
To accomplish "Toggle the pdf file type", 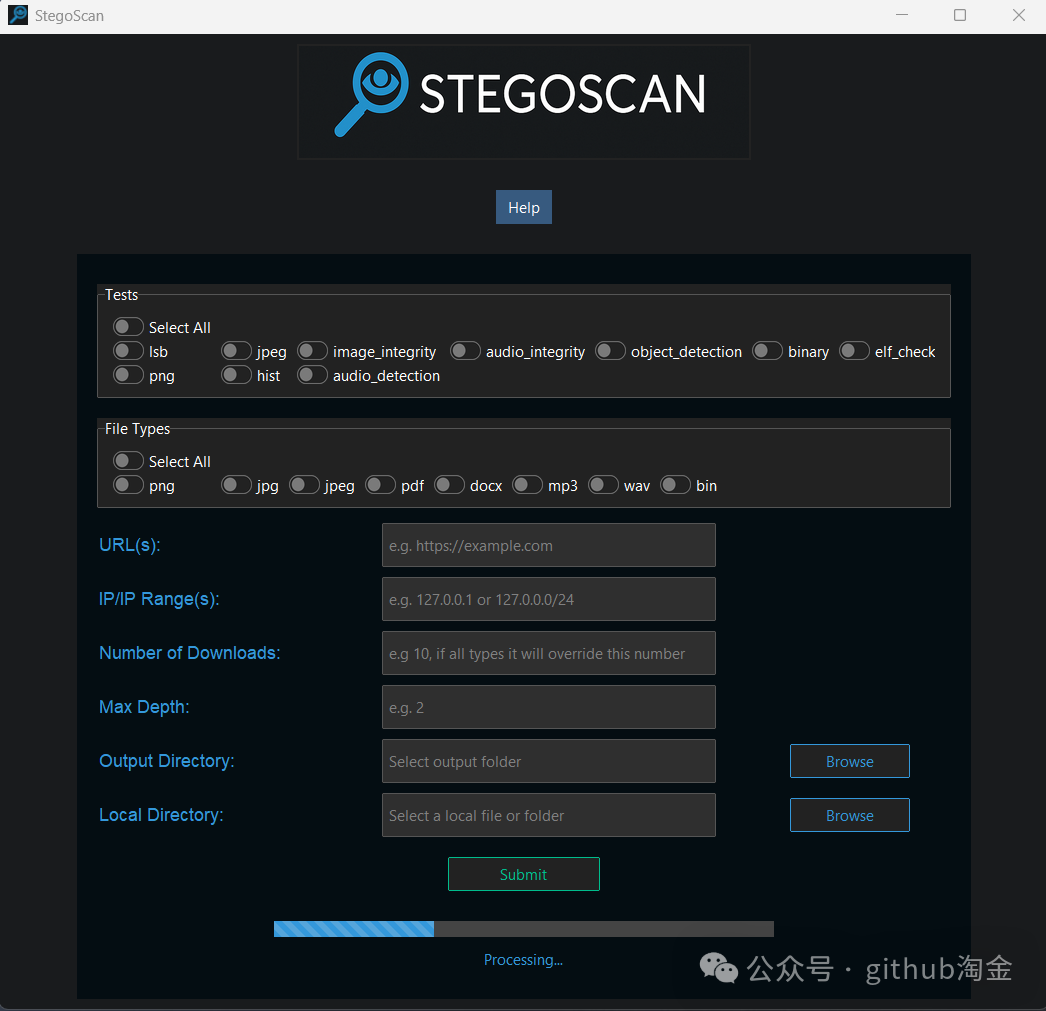I will (x=380, y=484).
